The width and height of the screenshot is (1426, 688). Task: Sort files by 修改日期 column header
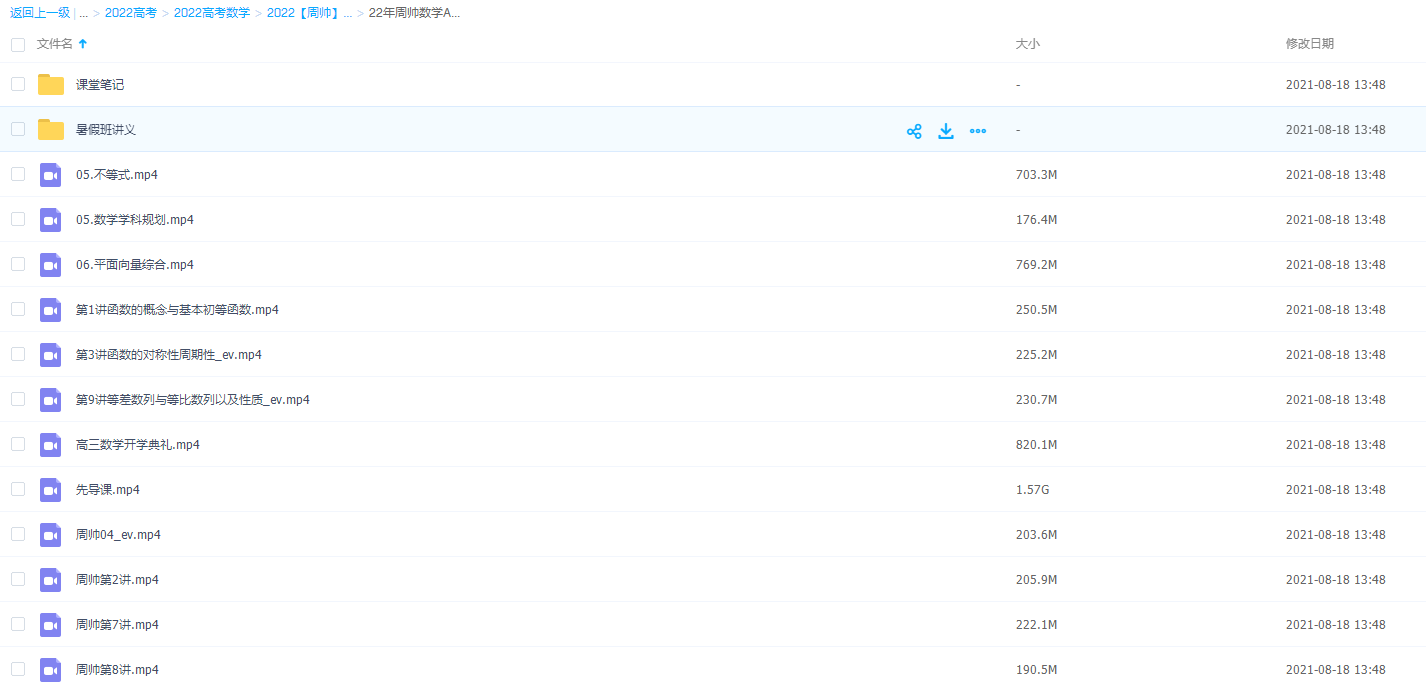point(1309,44)
